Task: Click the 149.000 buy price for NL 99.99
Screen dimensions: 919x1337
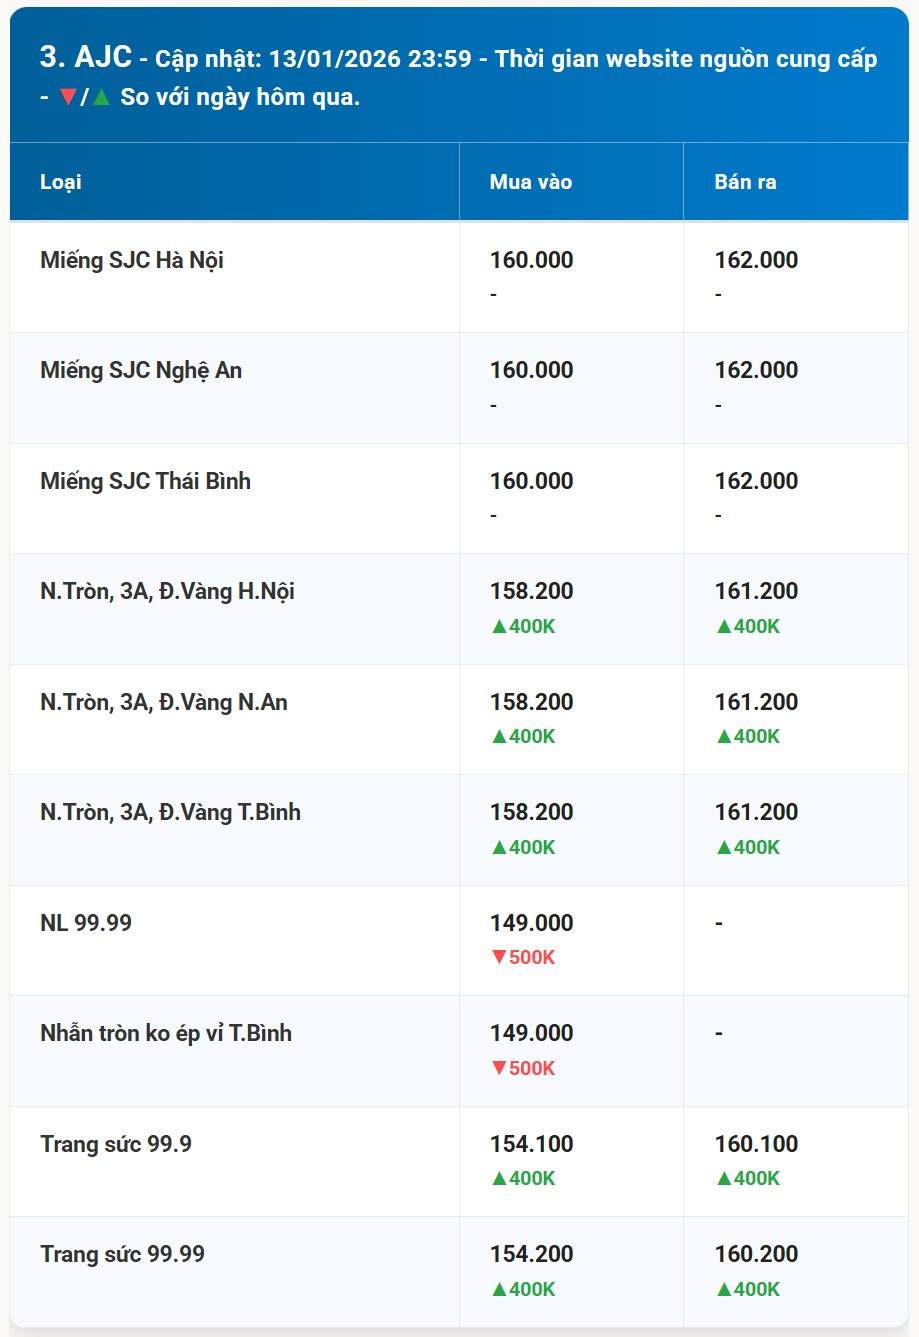Action: [532, 923]
